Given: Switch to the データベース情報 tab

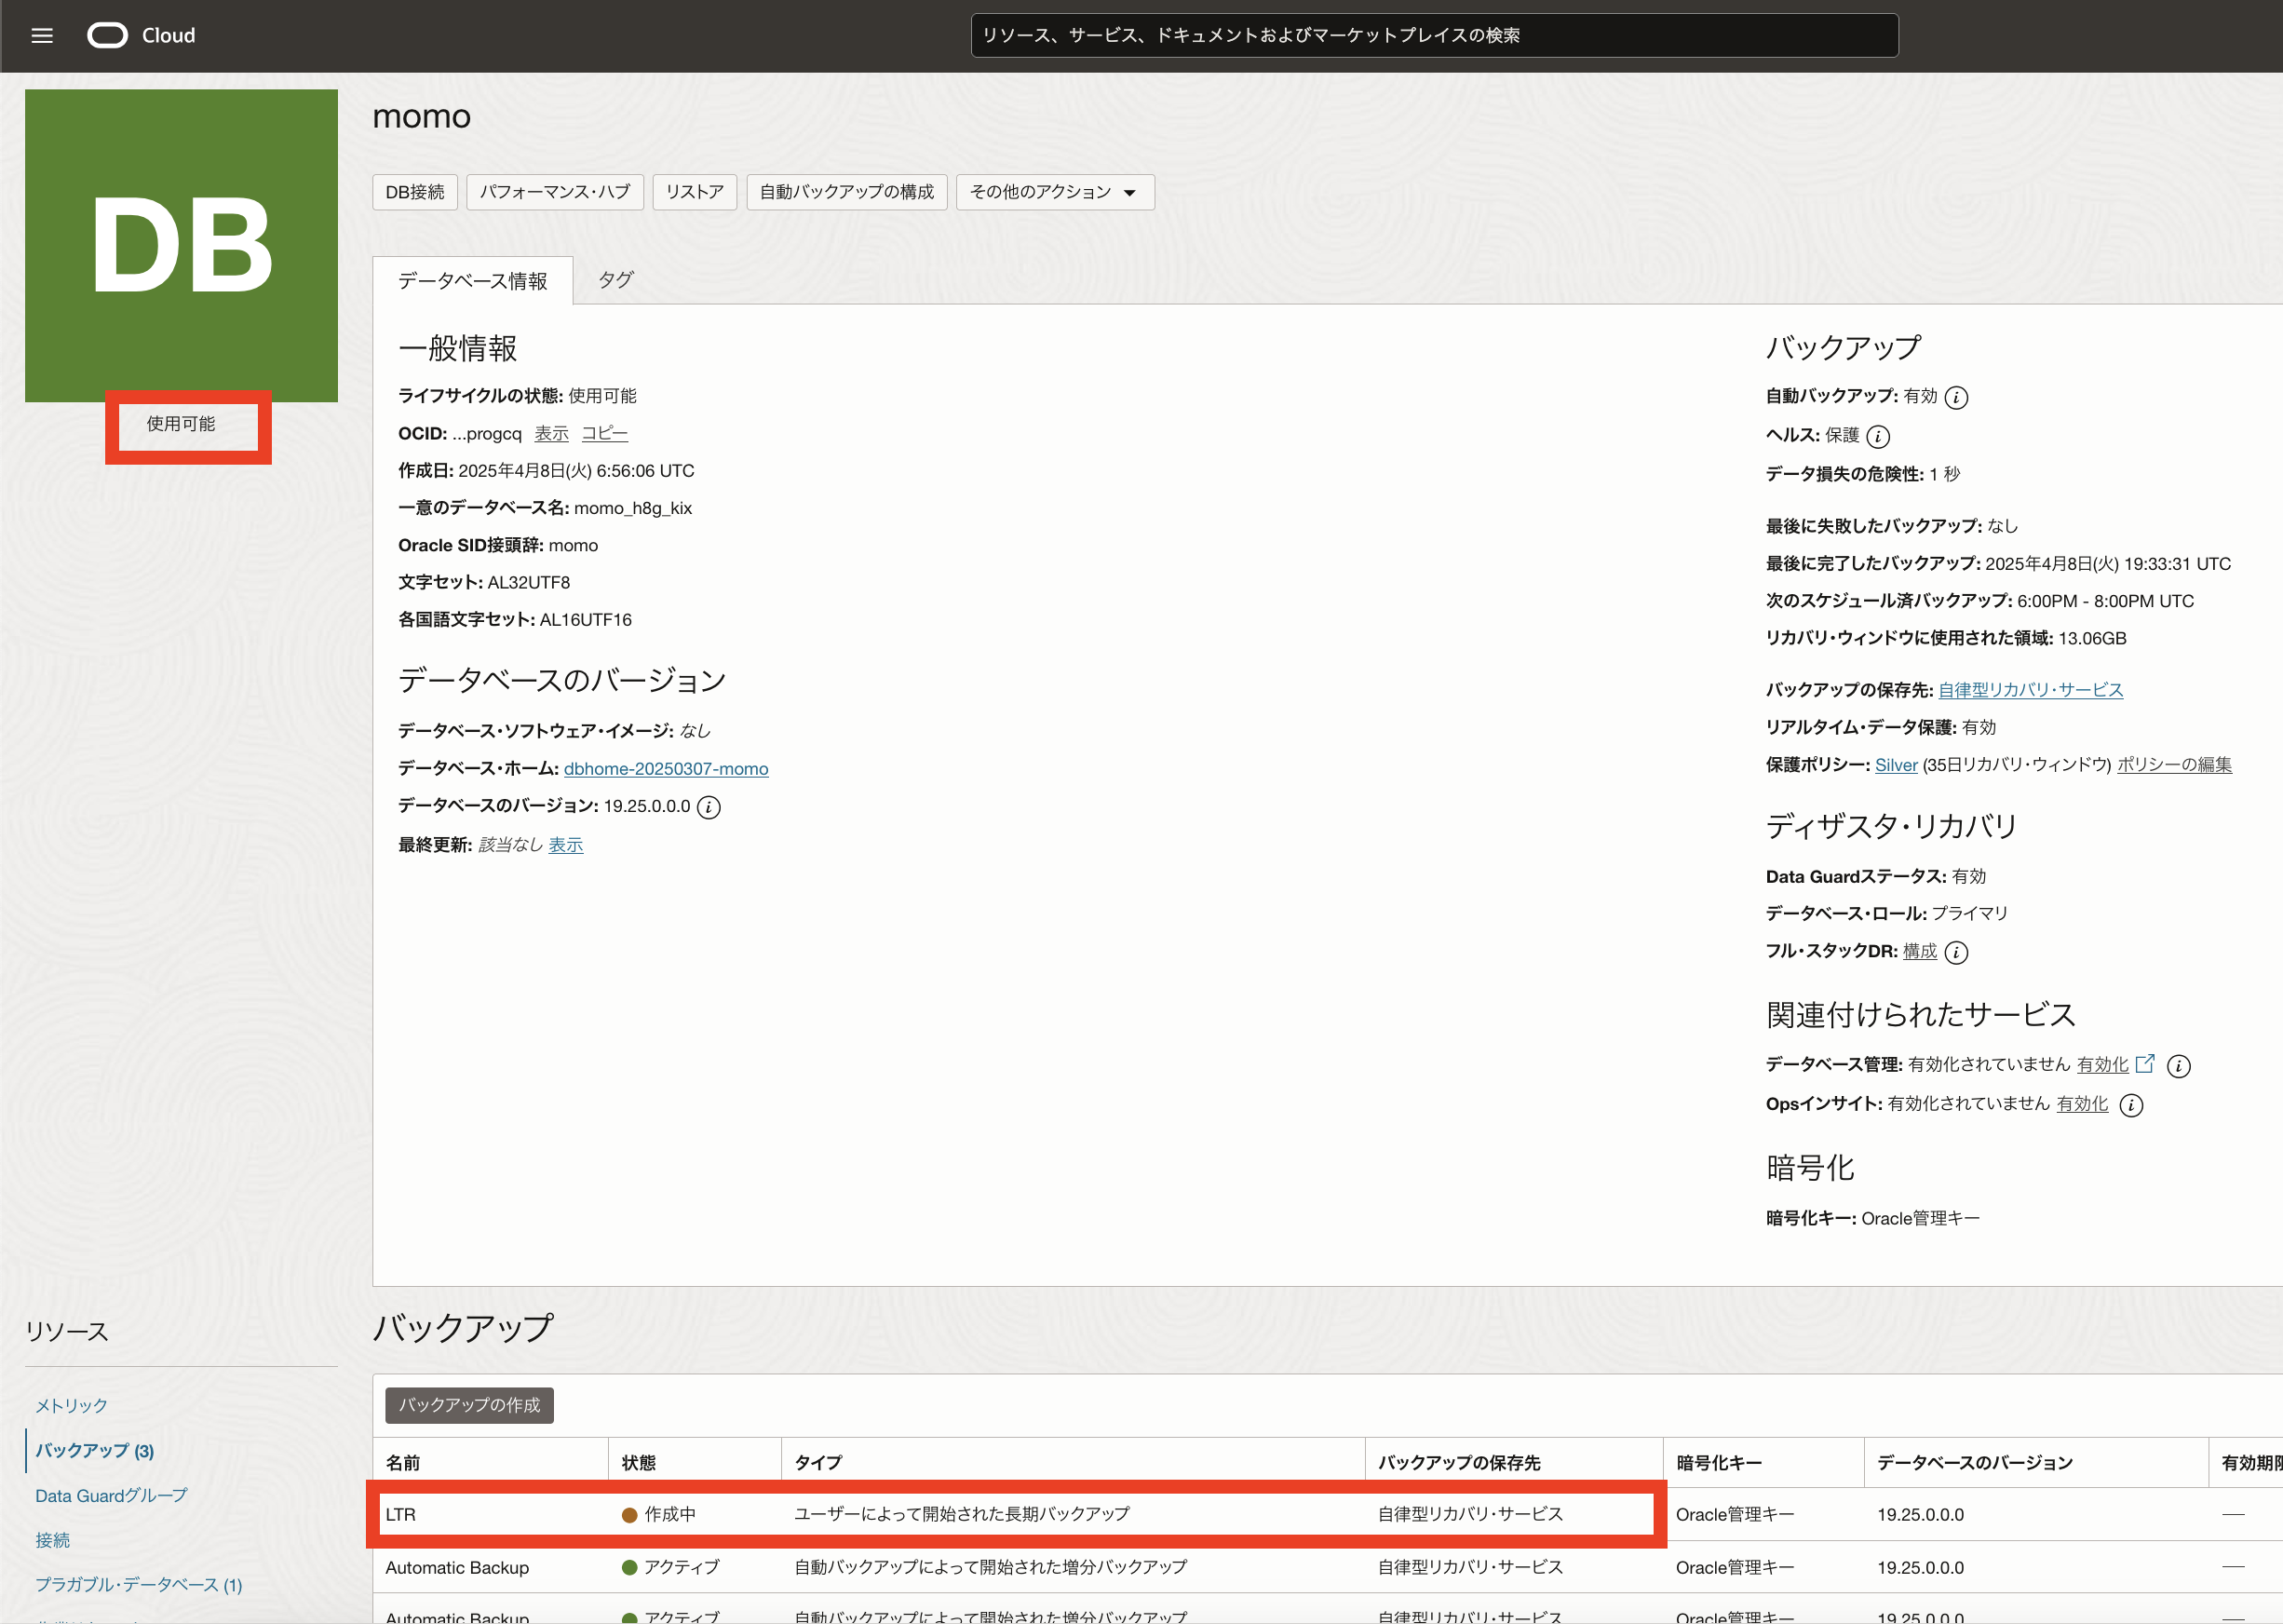Looking at the screenshot, I should [473, 281].
